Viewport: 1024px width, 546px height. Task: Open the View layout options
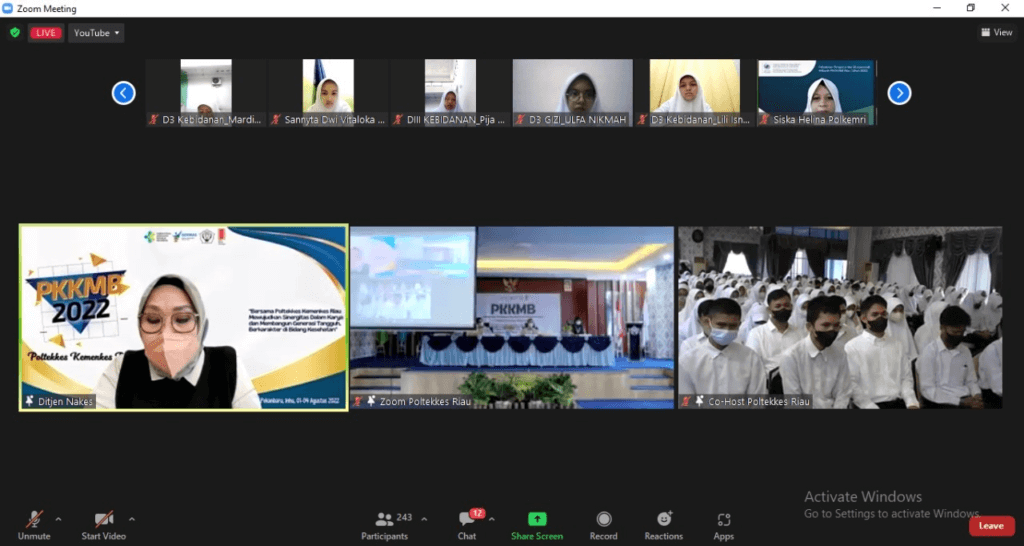click(x=997, y=32)
